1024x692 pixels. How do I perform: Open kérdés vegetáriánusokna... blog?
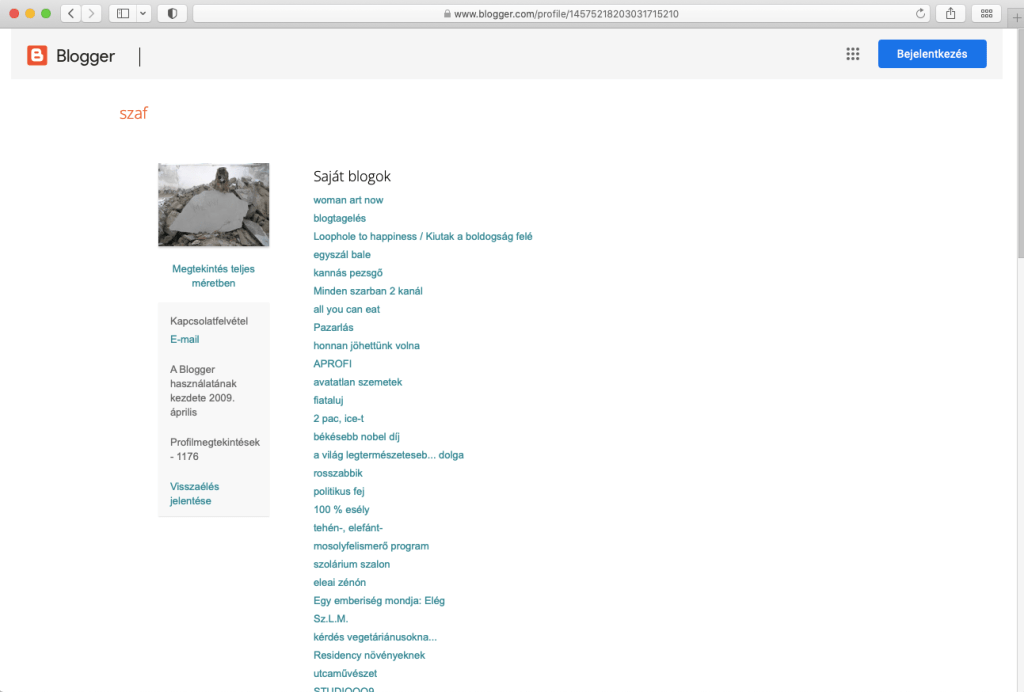375,637
